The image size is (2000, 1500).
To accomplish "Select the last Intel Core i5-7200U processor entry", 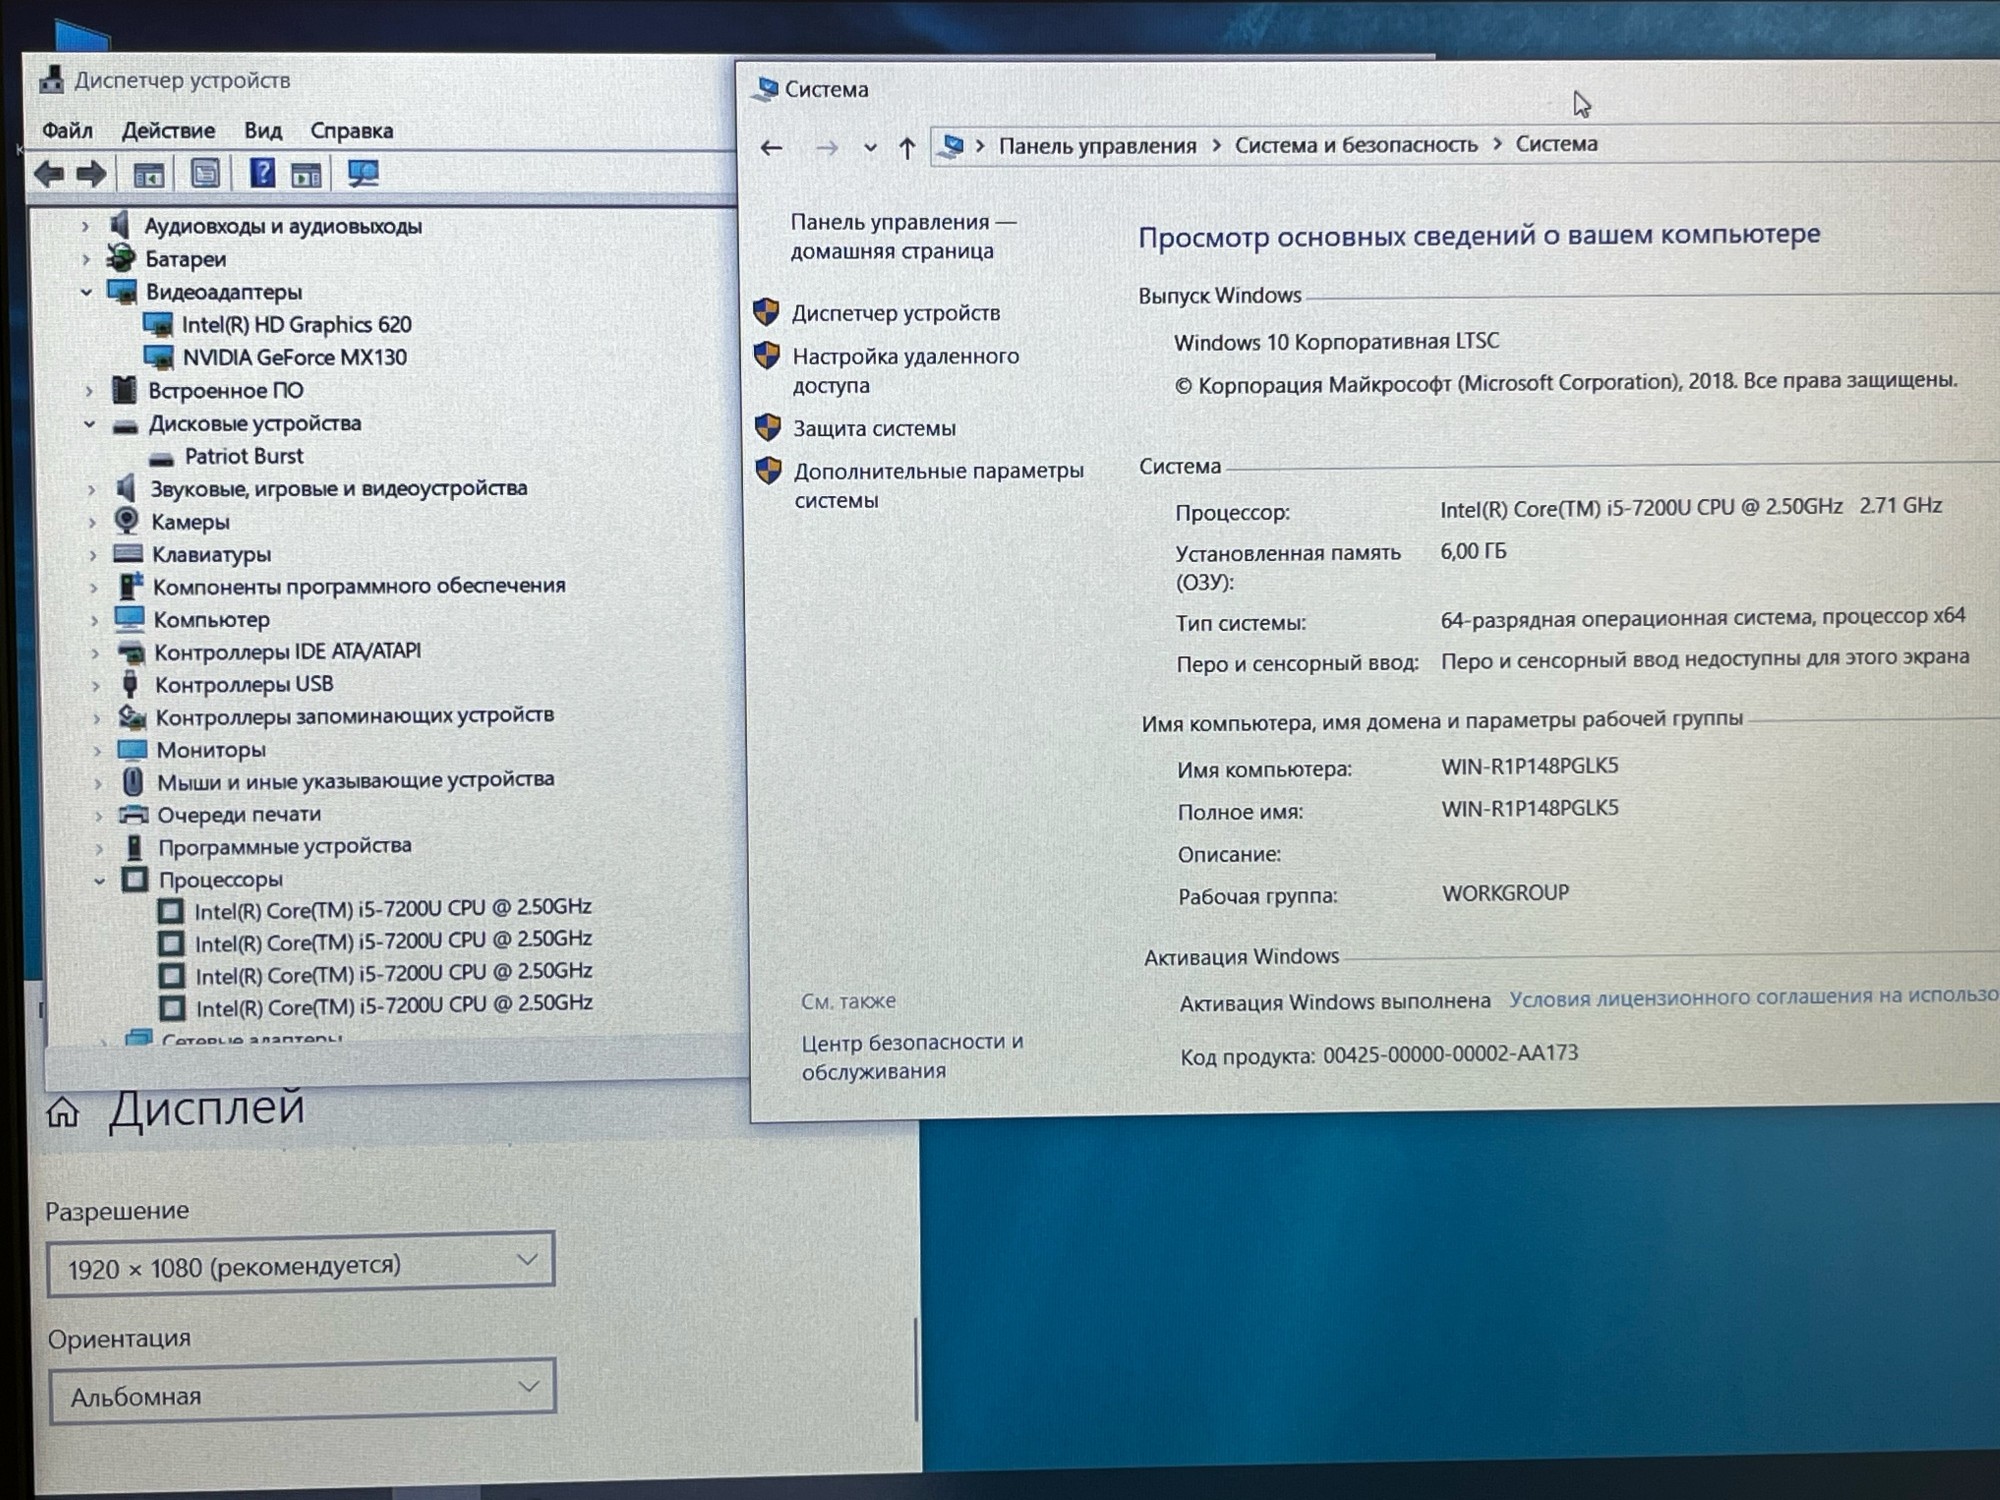I will pyautogui.click(x=394, y=1005).
